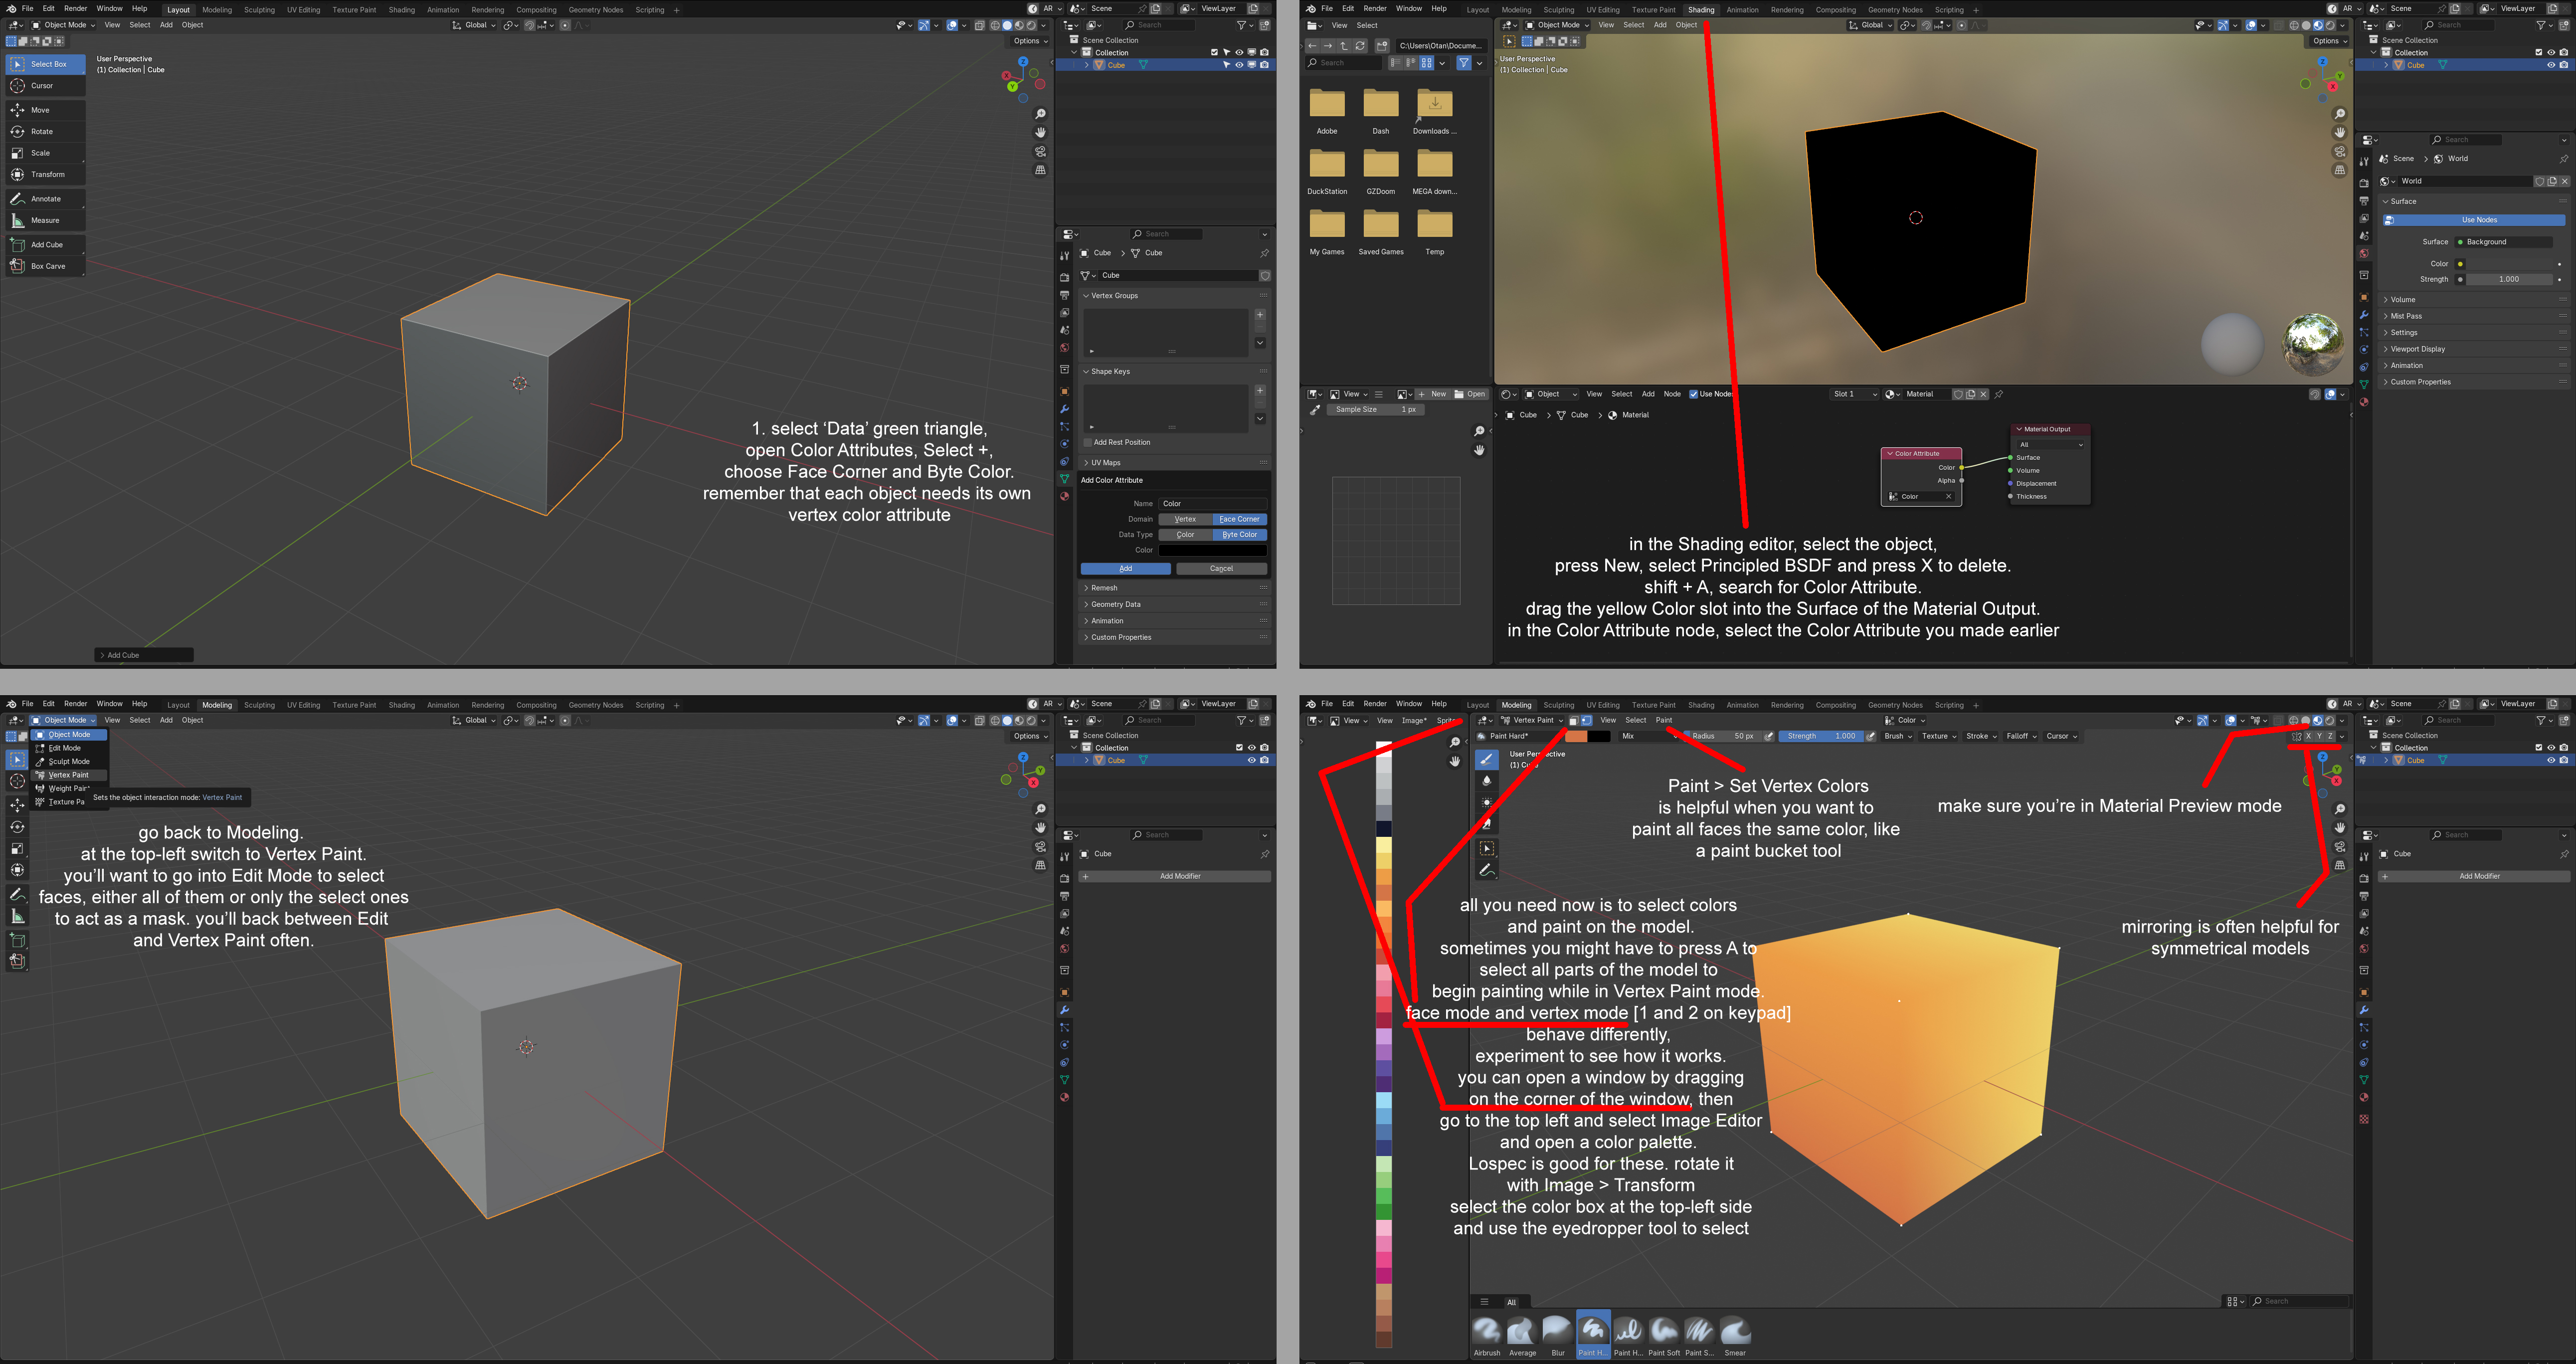Select Rotate tool in top-left Blender window

click(45, 131)
